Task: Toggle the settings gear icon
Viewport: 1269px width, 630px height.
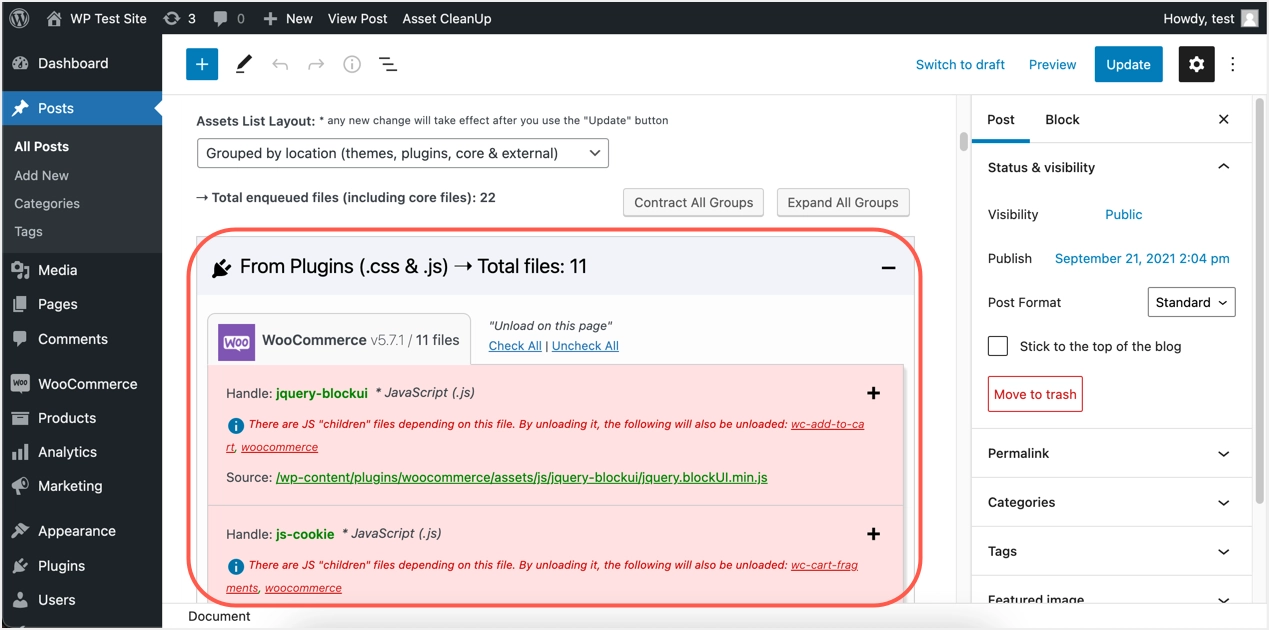Action: [x=1196, y=64]
